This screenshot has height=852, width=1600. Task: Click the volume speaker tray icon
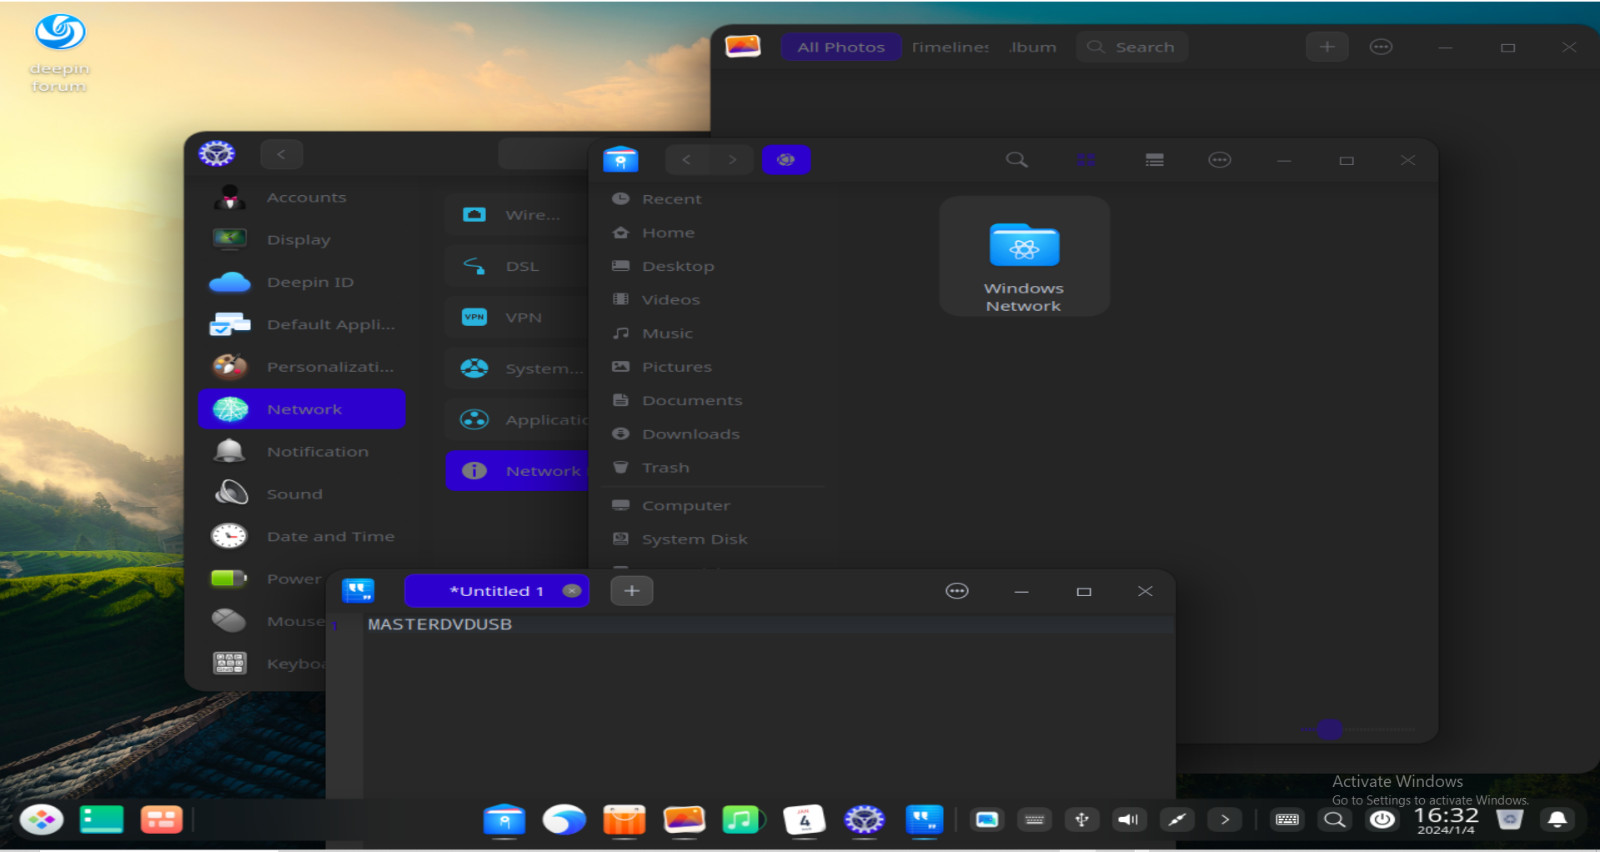tap(1128, 820)
